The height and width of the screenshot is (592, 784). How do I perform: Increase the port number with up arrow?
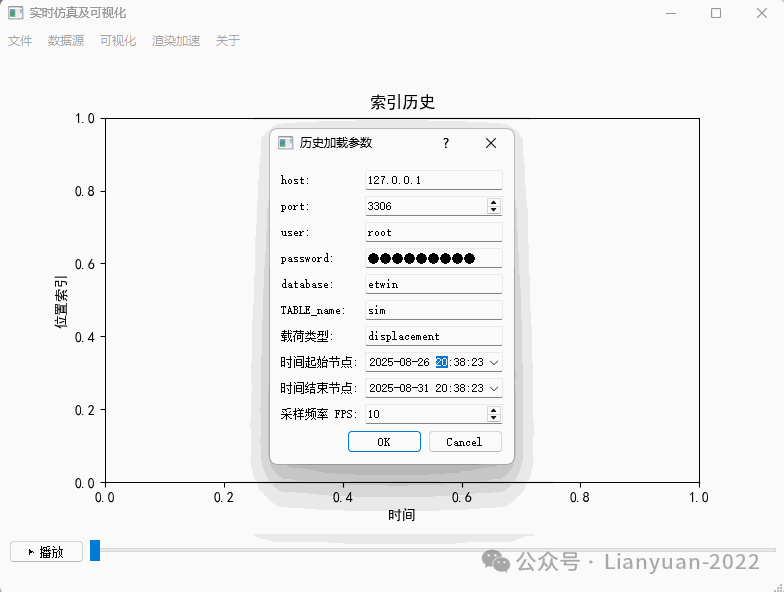tap(493, 202)
